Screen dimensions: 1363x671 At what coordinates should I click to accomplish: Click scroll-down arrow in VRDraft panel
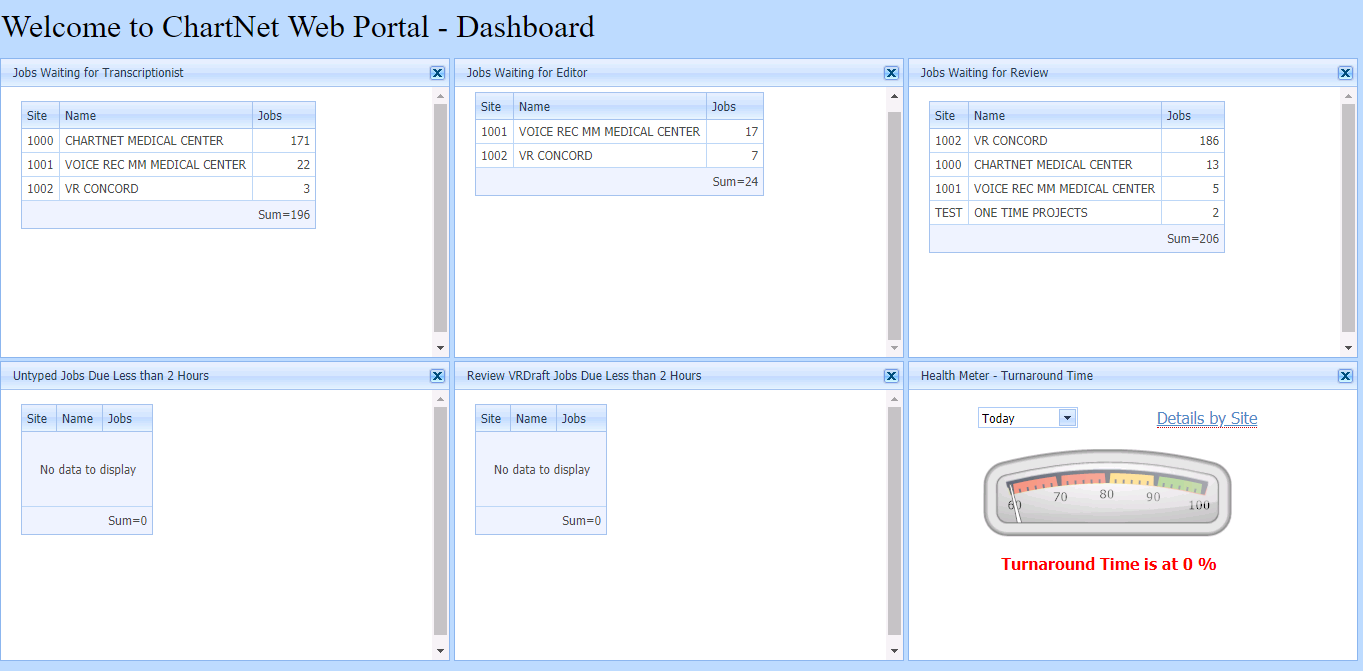point(894,651)
